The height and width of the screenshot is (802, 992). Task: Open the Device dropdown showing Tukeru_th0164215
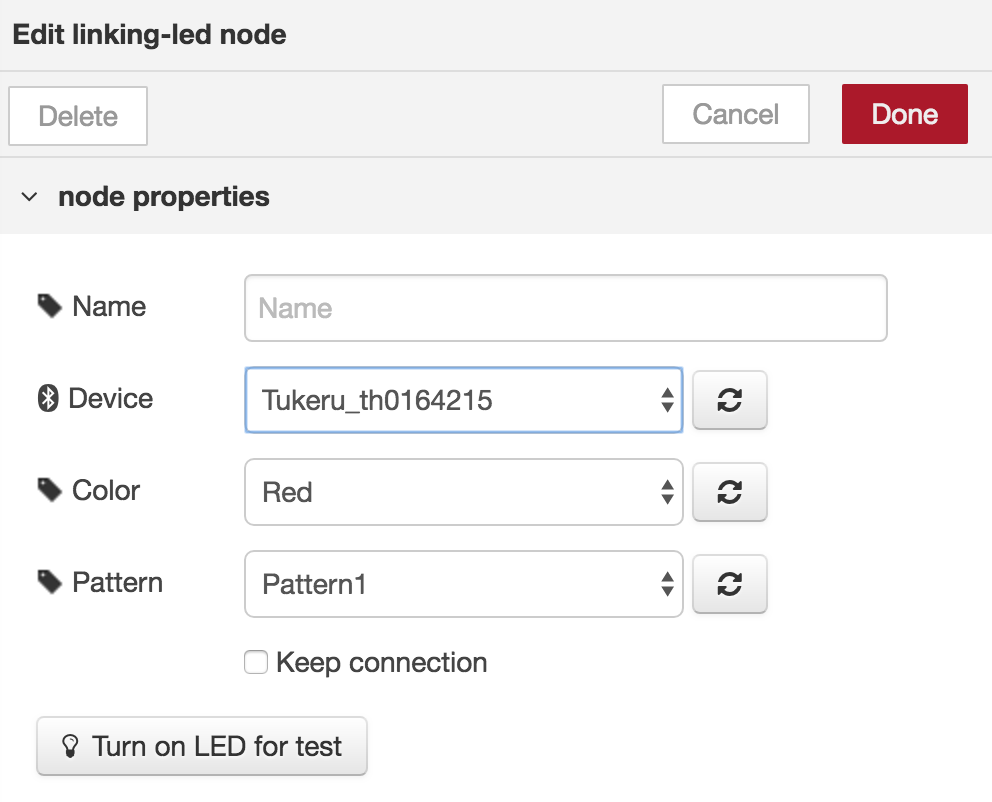pyautogui.click(x=464, y=400)
